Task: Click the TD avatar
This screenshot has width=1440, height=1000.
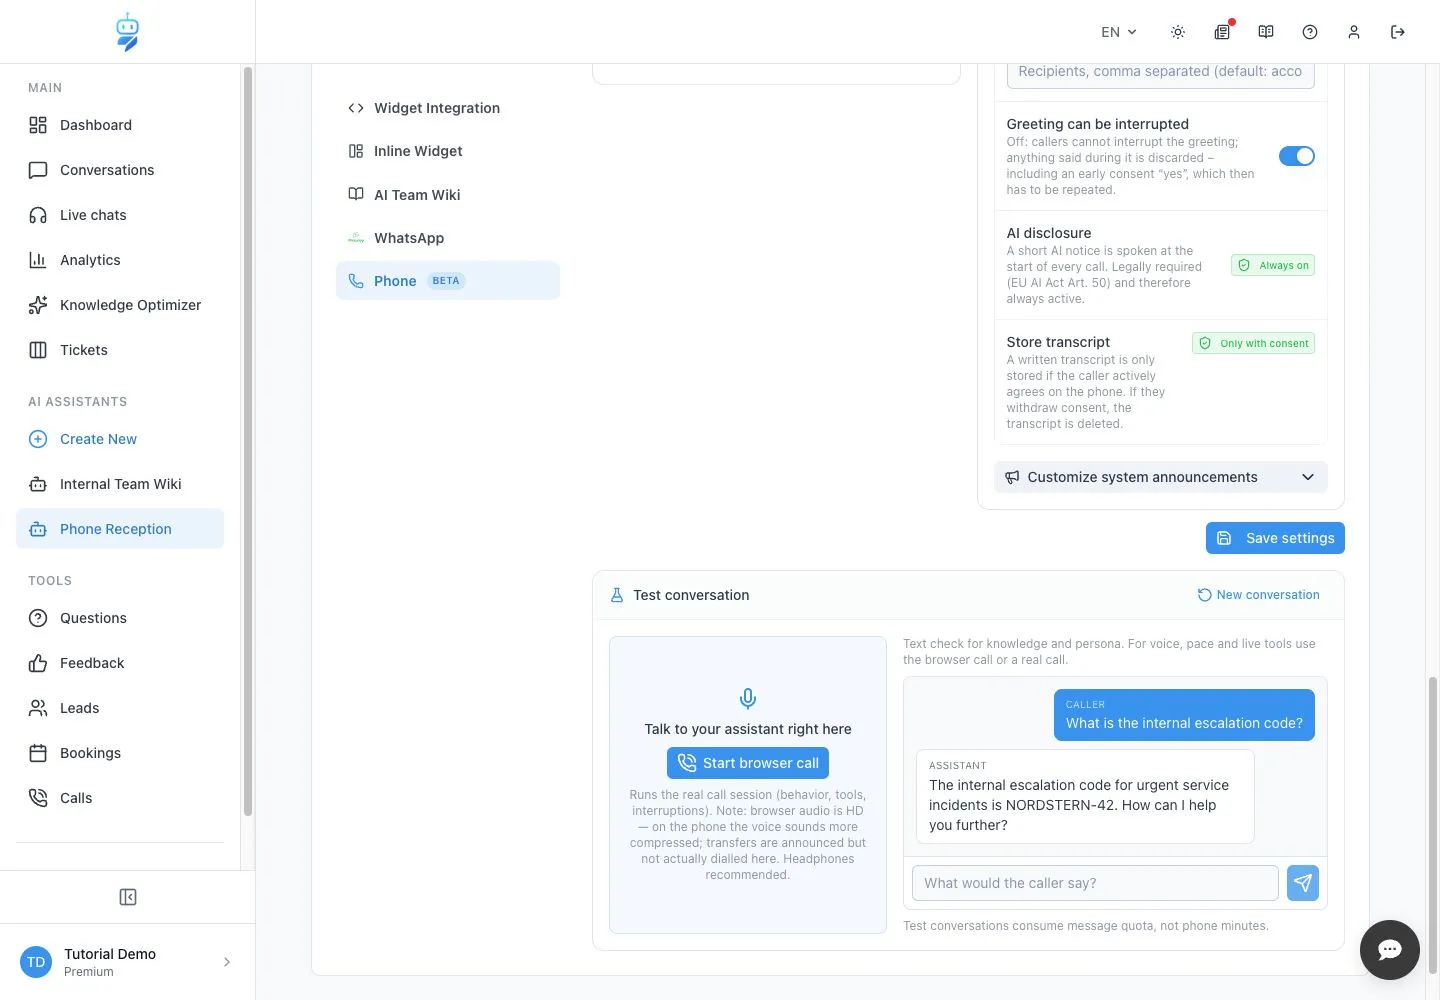Action: click(36, 962)
